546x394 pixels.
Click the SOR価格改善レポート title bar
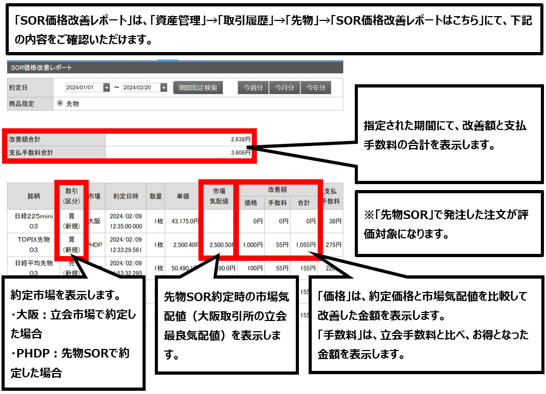(175, 67)
